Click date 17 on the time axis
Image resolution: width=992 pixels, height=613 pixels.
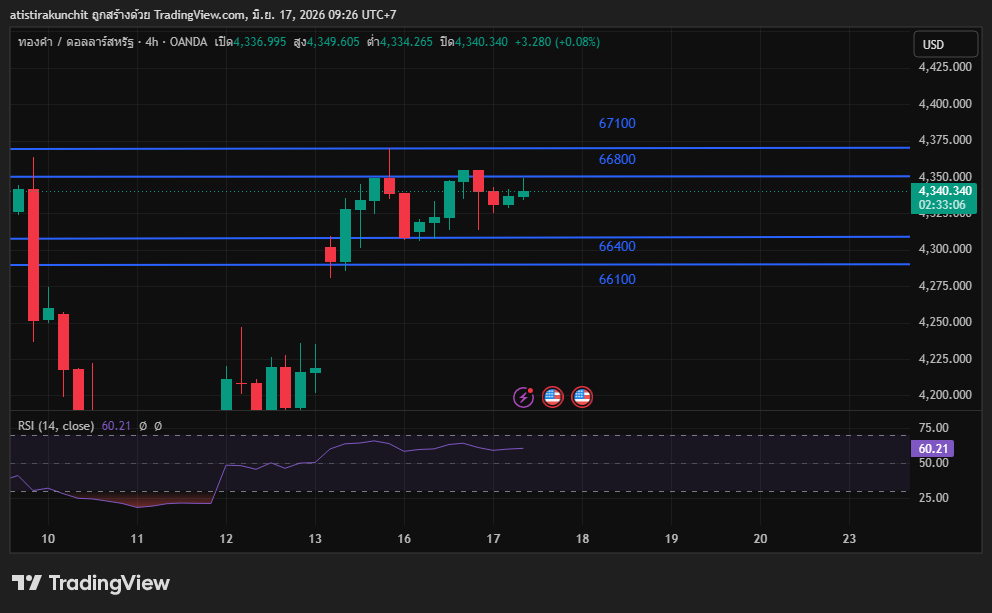493,539
